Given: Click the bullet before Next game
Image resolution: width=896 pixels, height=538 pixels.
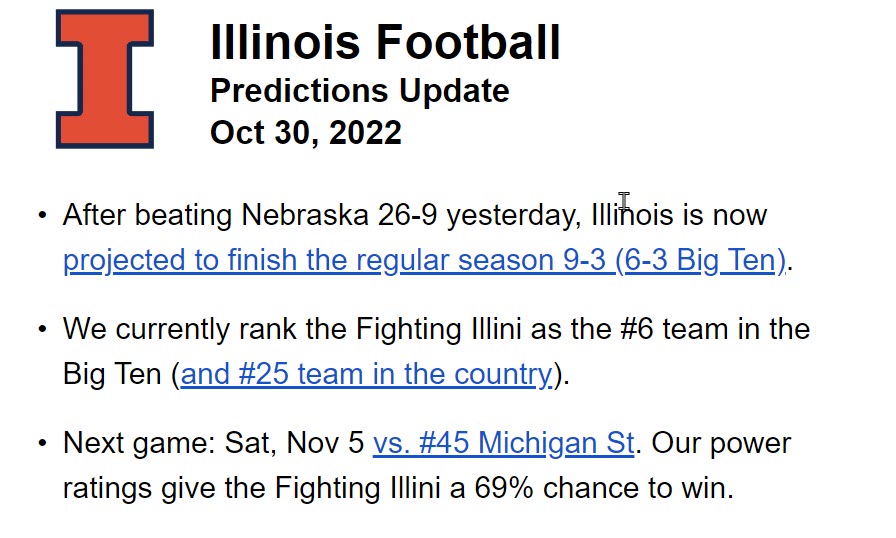Looking at the screenshot, I should click(x=41, y=443).
